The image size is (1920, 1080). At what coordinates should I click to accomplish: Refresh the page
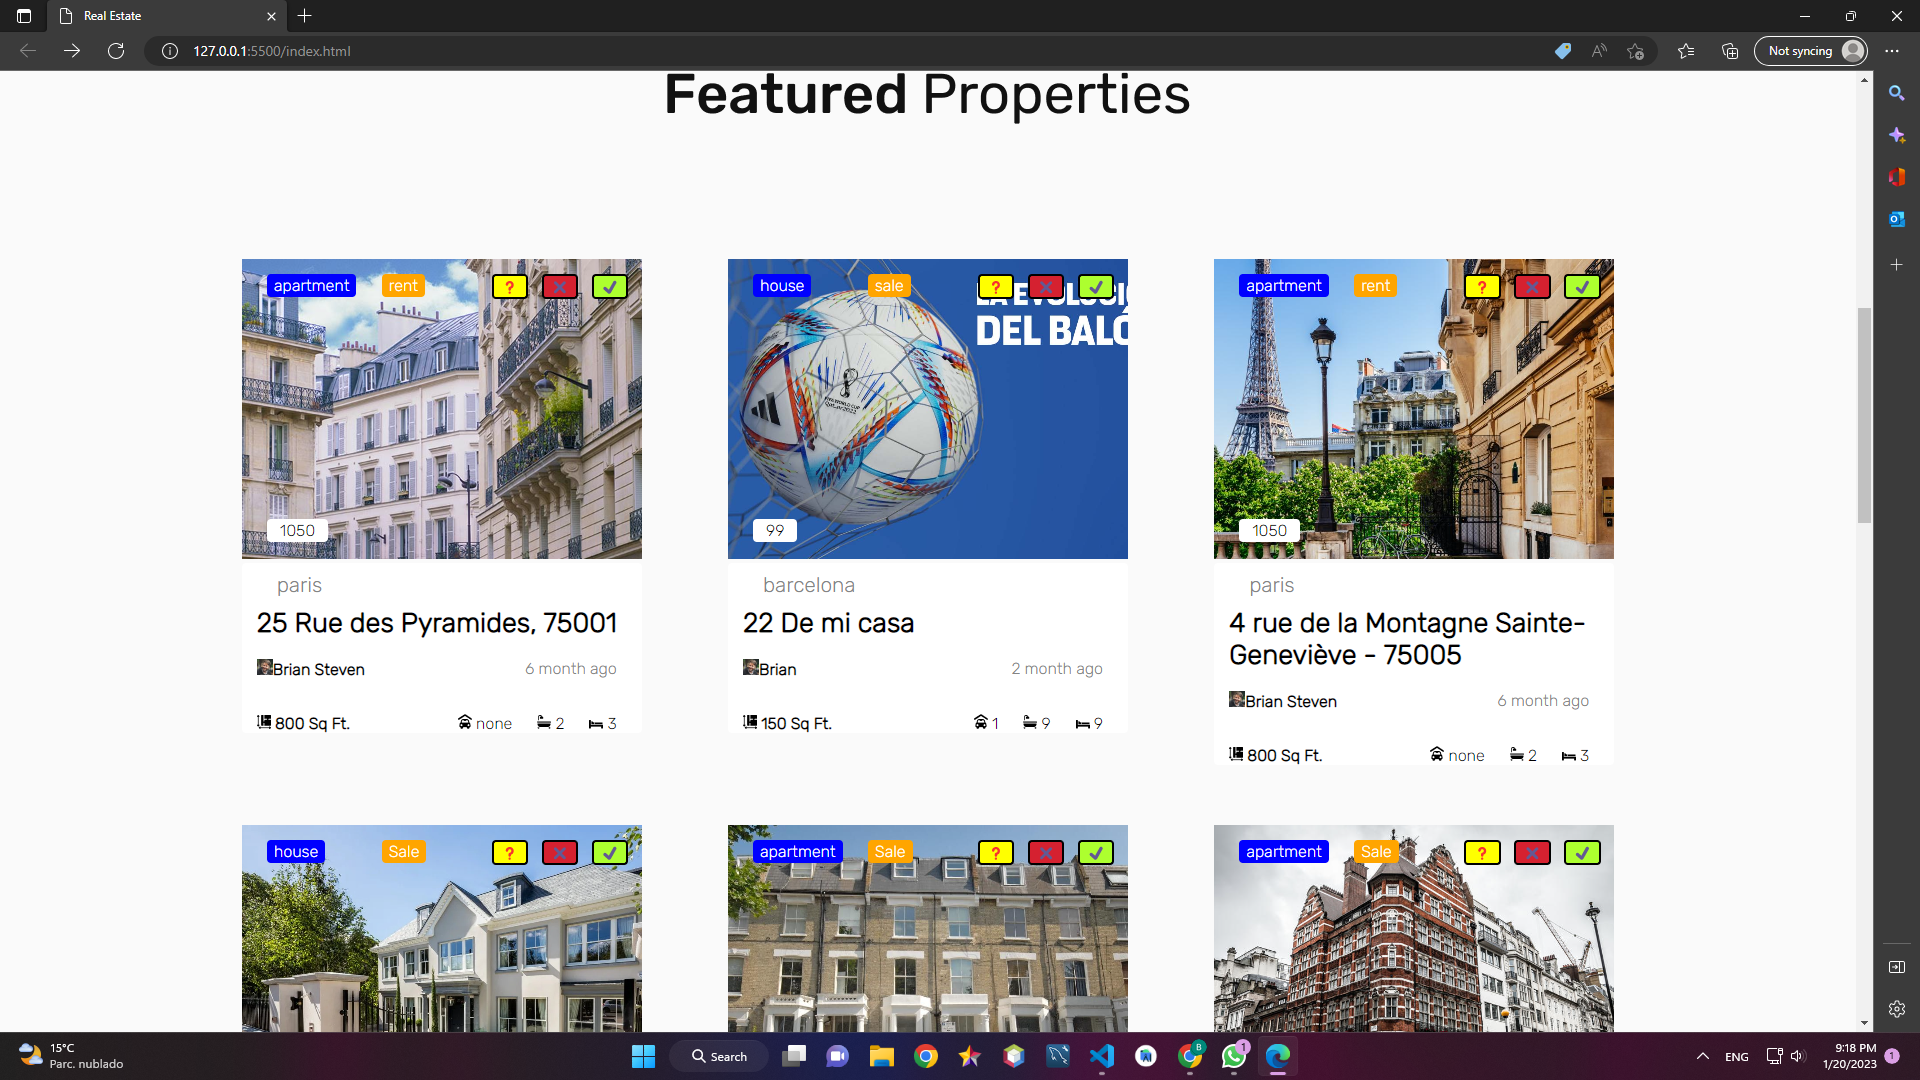click(116, 51)
